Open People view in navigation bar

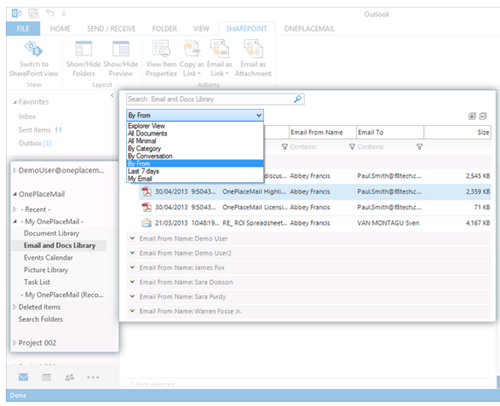point(69,377)
